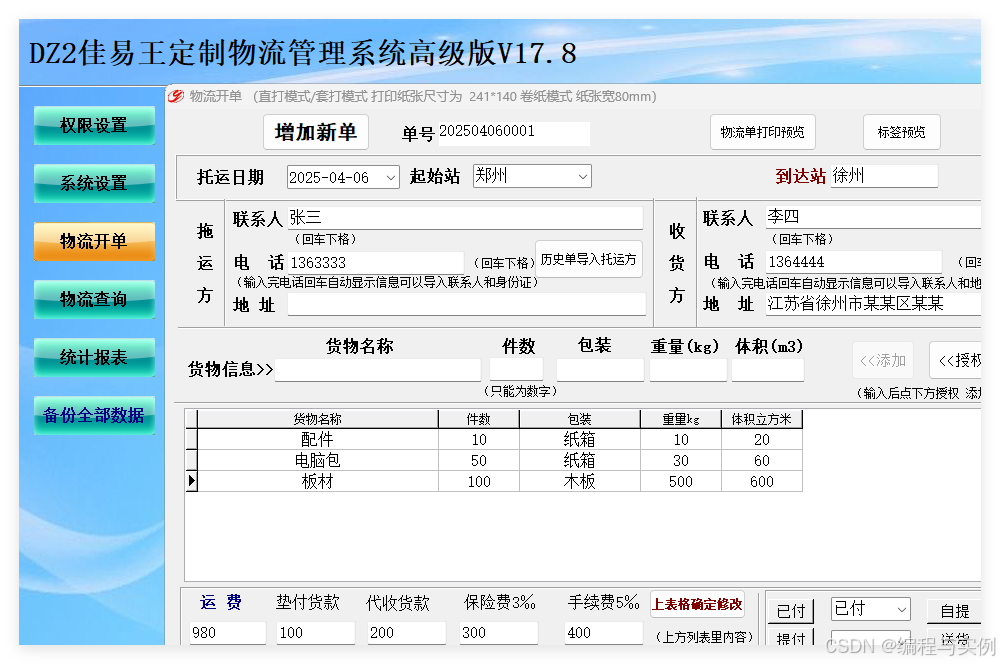Select the 电脑包 table cell
Viewport: 1000px width, 664px height.
[x=318, y=461]
